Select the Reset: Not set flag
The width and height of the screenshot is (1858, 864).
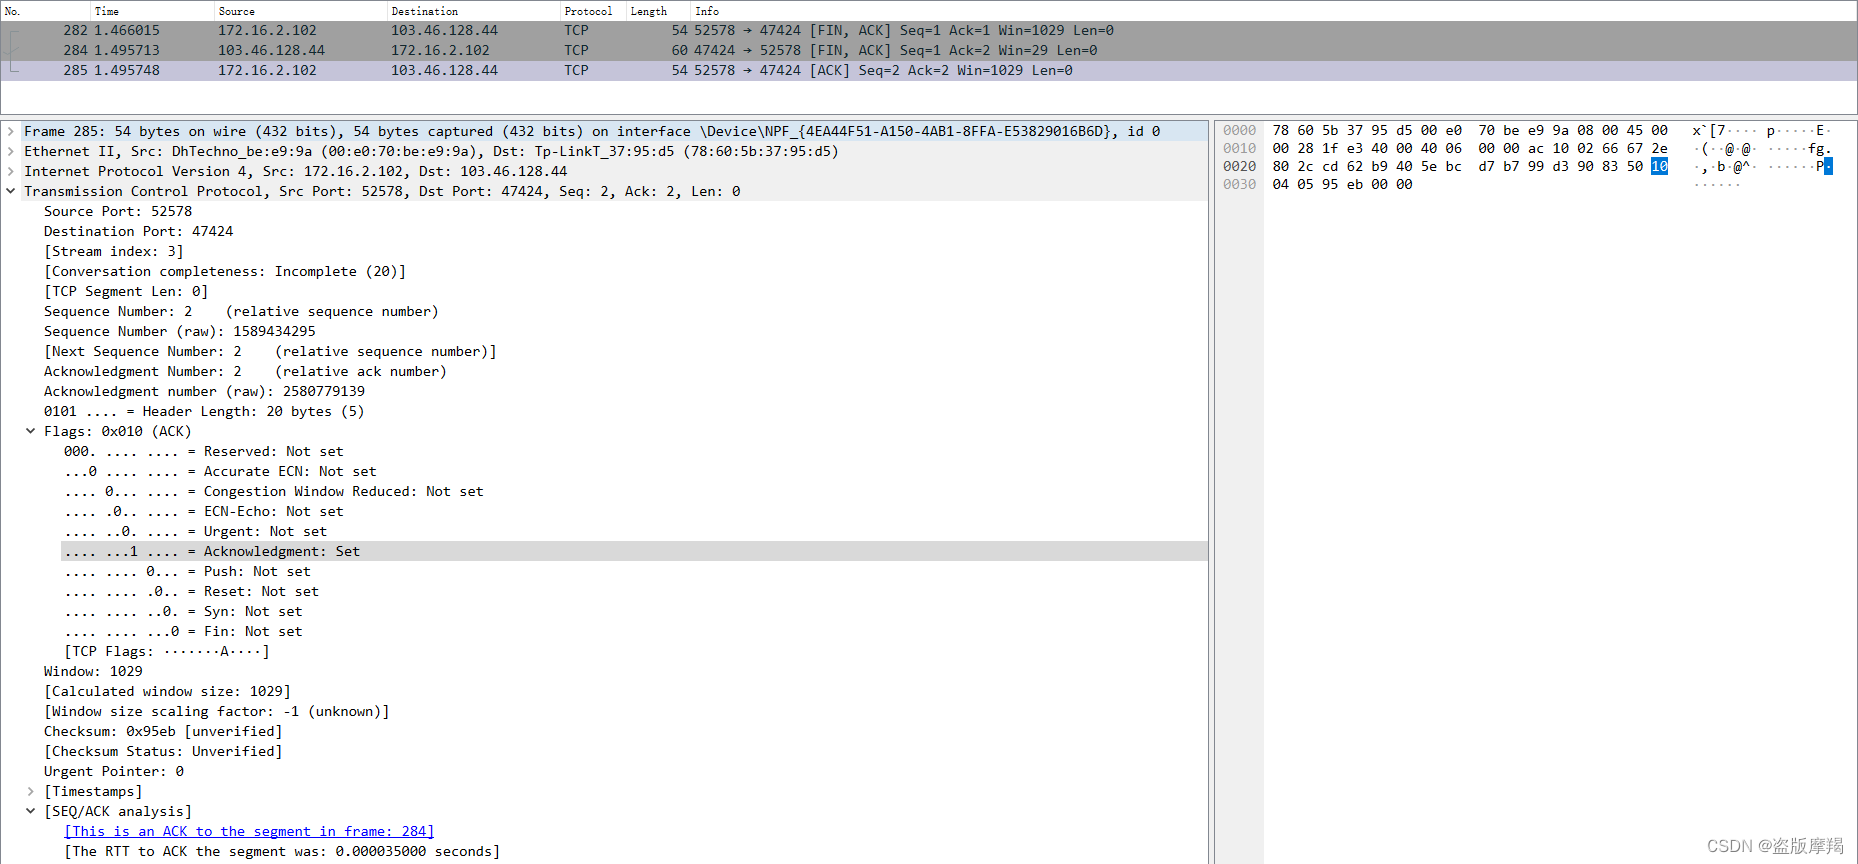[192, 591]
